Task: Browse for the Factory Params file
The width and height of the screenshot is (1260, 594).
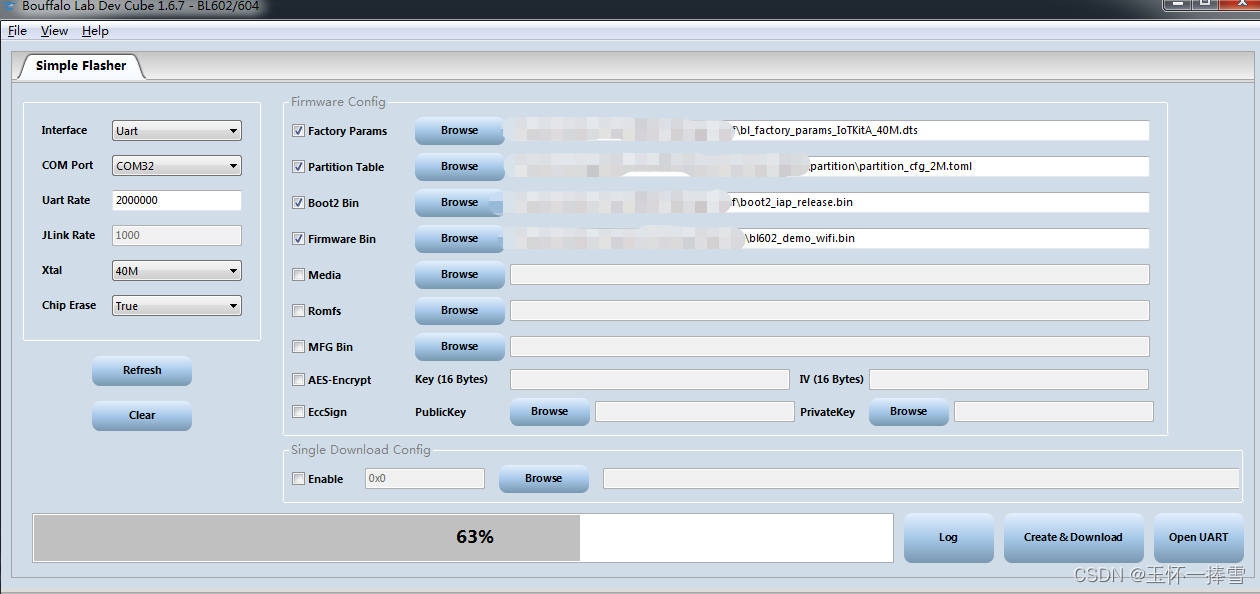Action: pos(460,131)
